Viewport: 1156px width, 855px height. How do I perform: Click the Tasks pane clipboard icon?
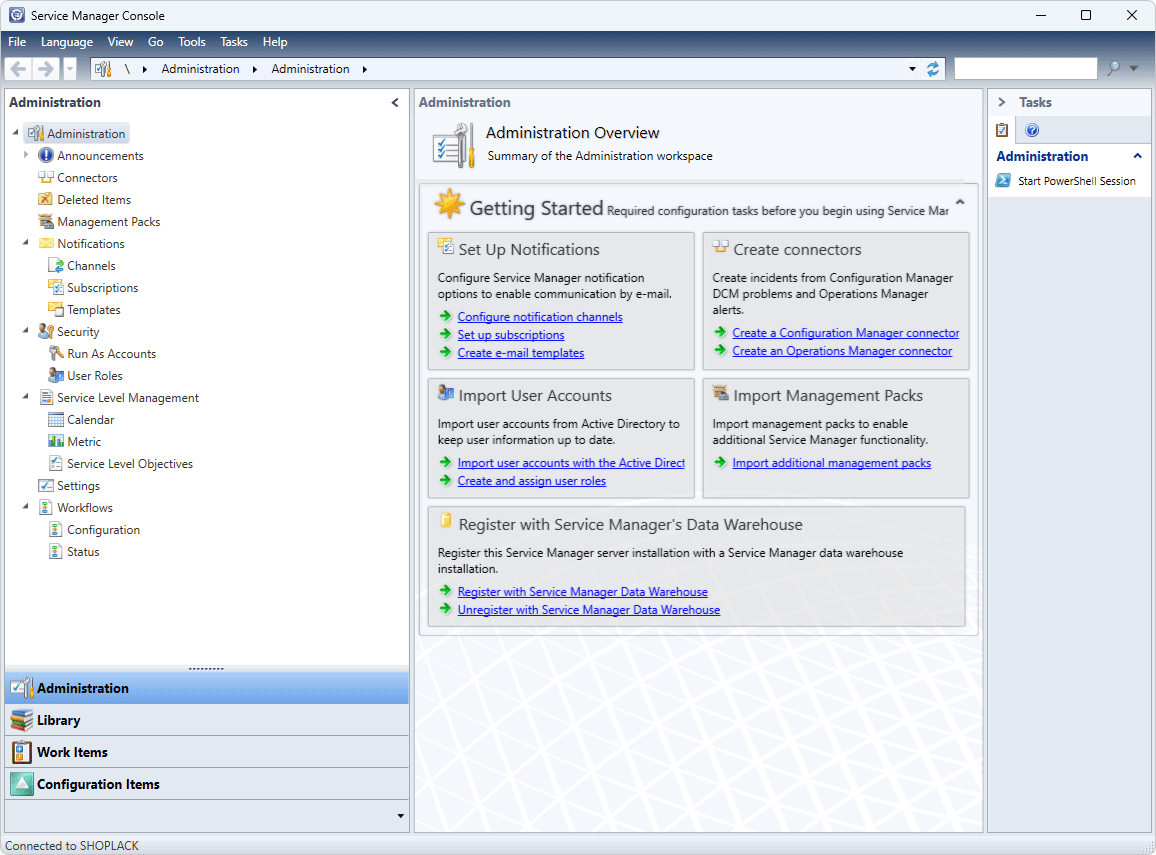tap(1002, 130)
